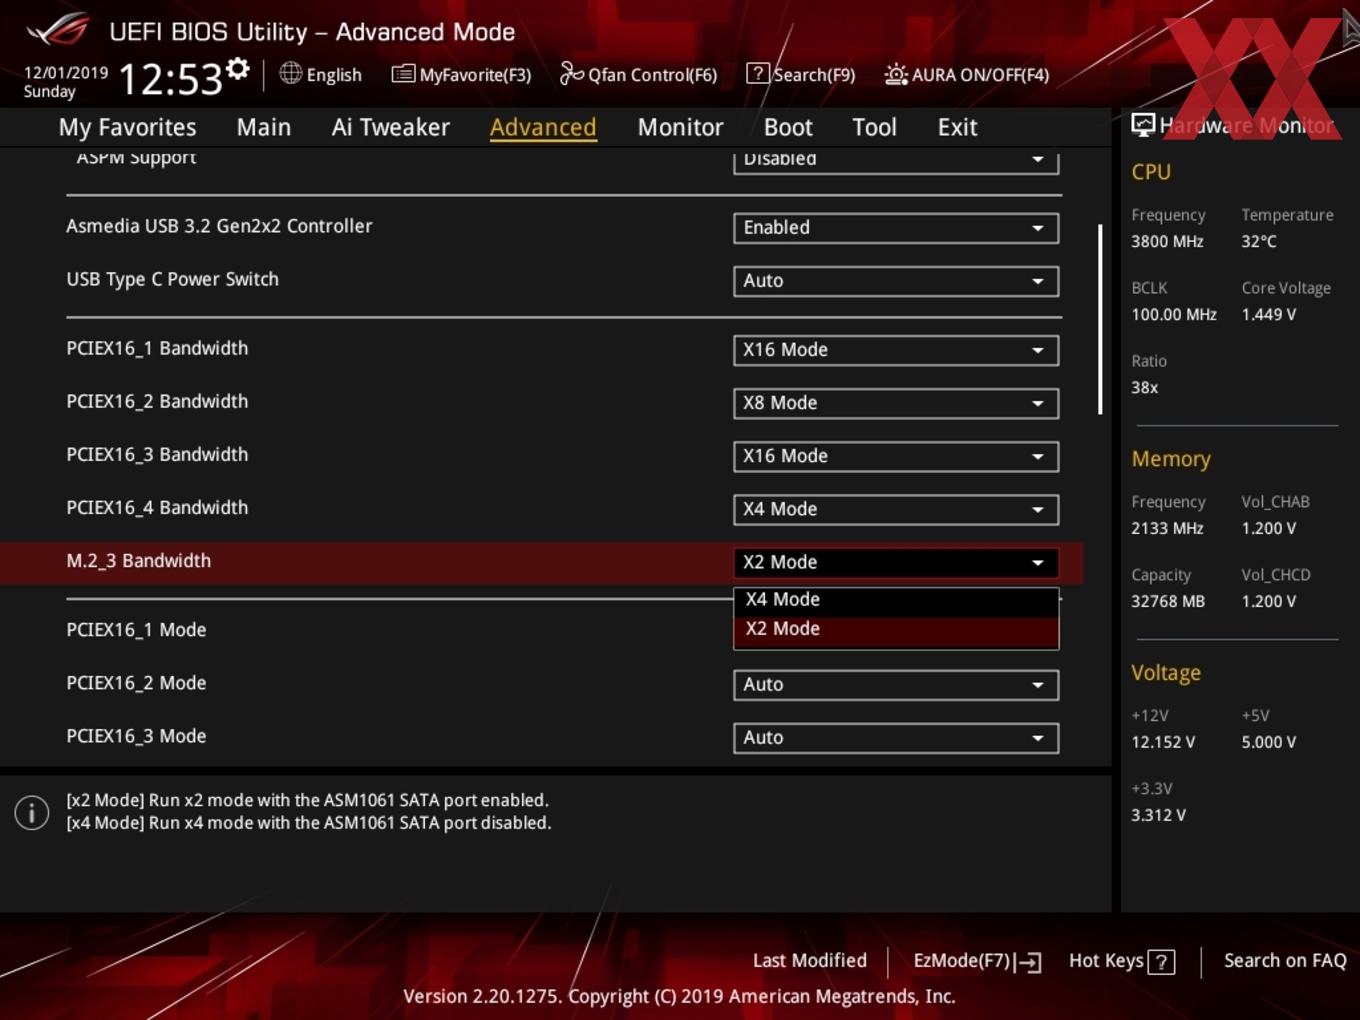Choose X4 Mode in dropdown list
Image resolution: width=1360 pixels, height=1020 pixels.
point(896,600)
